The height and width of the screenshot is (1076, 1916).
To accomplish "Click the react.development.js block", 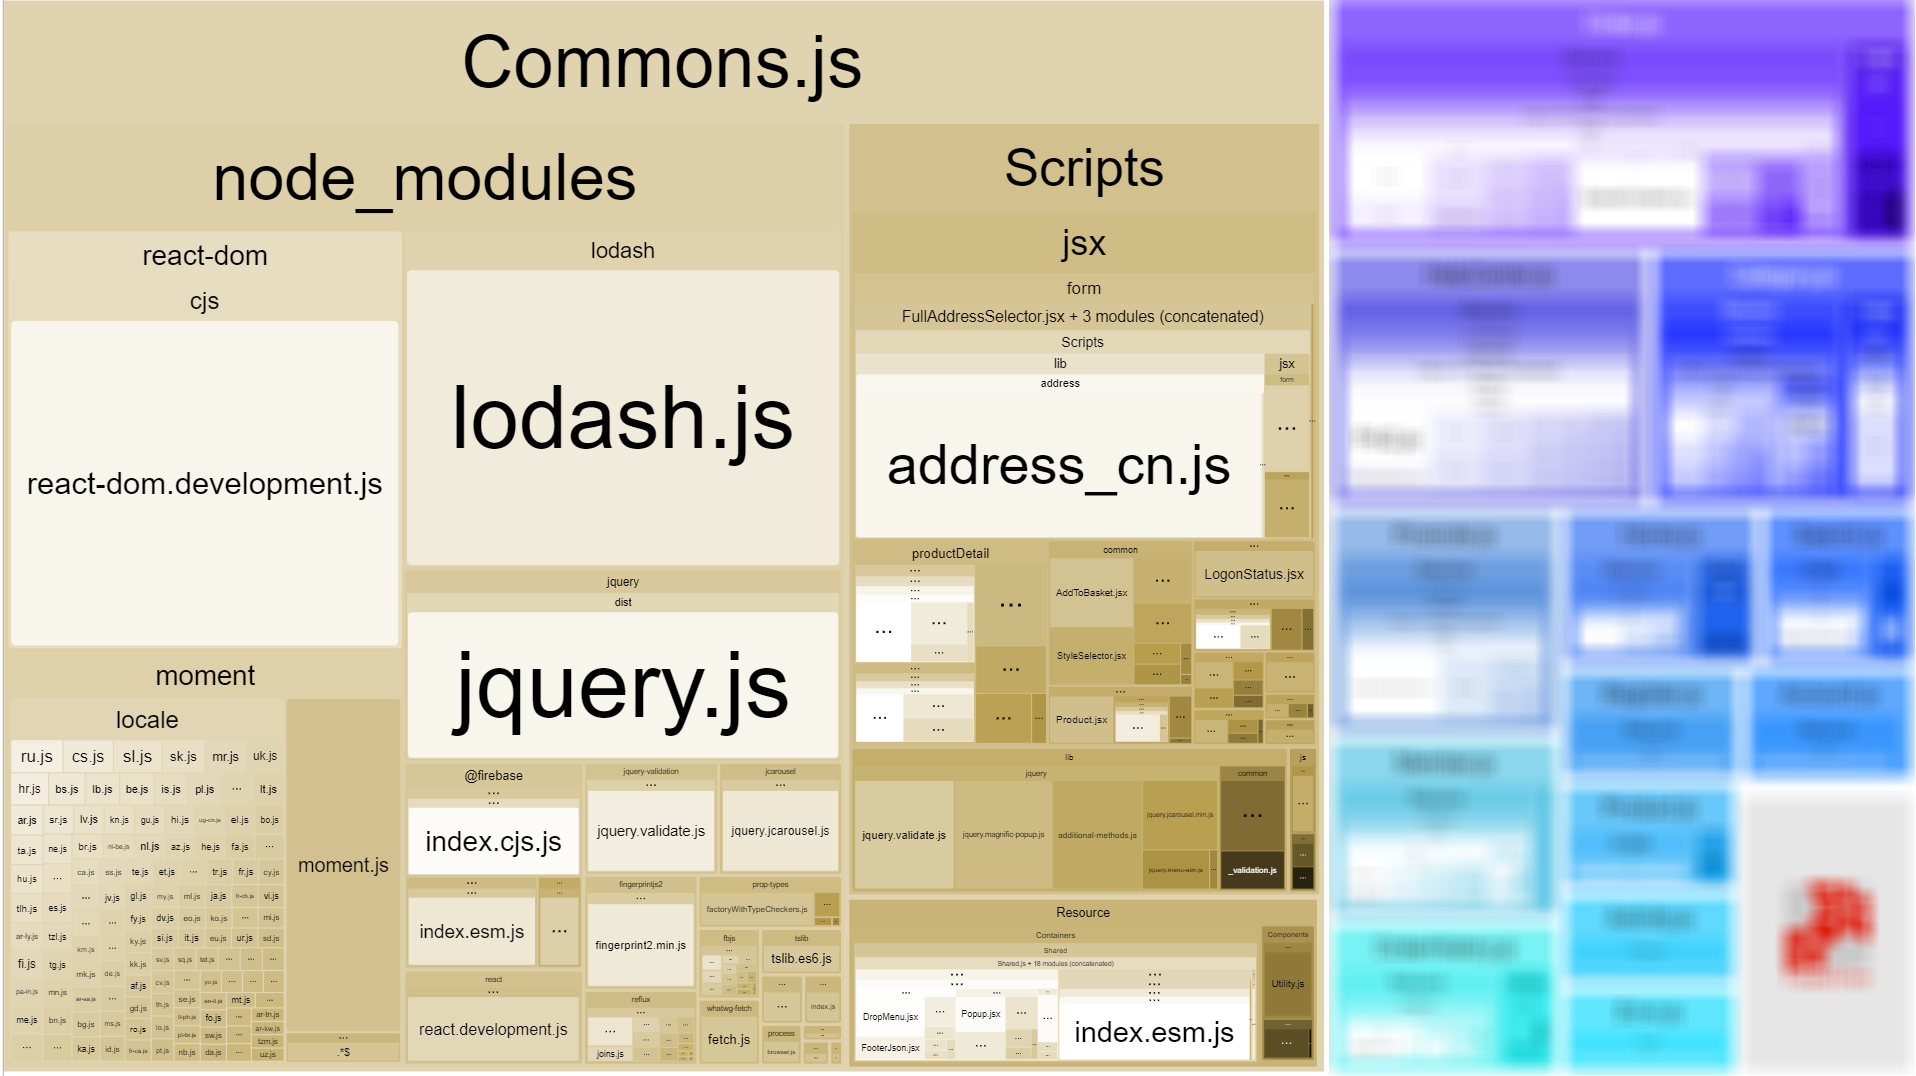I will pyautogui.click(x=493, y=1030).
